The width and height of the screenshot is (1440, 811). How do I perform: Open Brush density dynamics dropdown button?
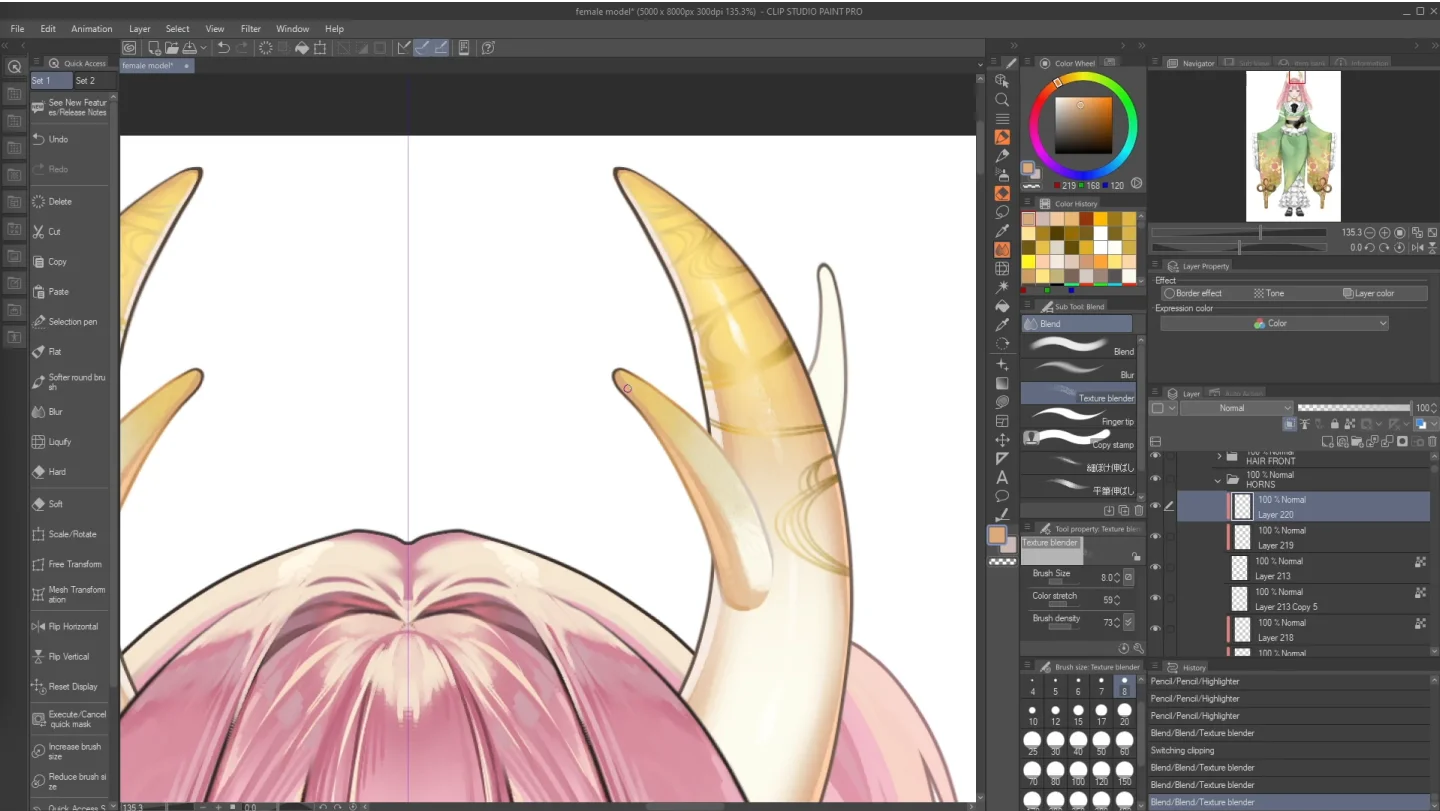1128,622
